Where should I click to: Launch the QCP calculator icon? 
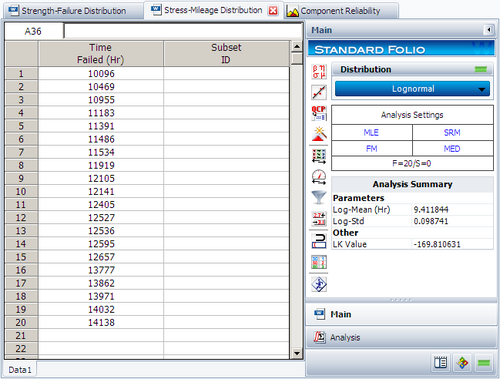pyautogui.click(x=319, y=113)
